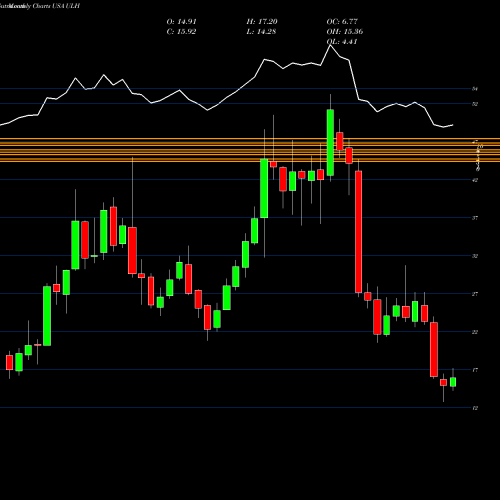Image resolution: width=500 pixels, height=500 pixels.
Task: Click the 22 price axis label
Action: coord(475,332)
